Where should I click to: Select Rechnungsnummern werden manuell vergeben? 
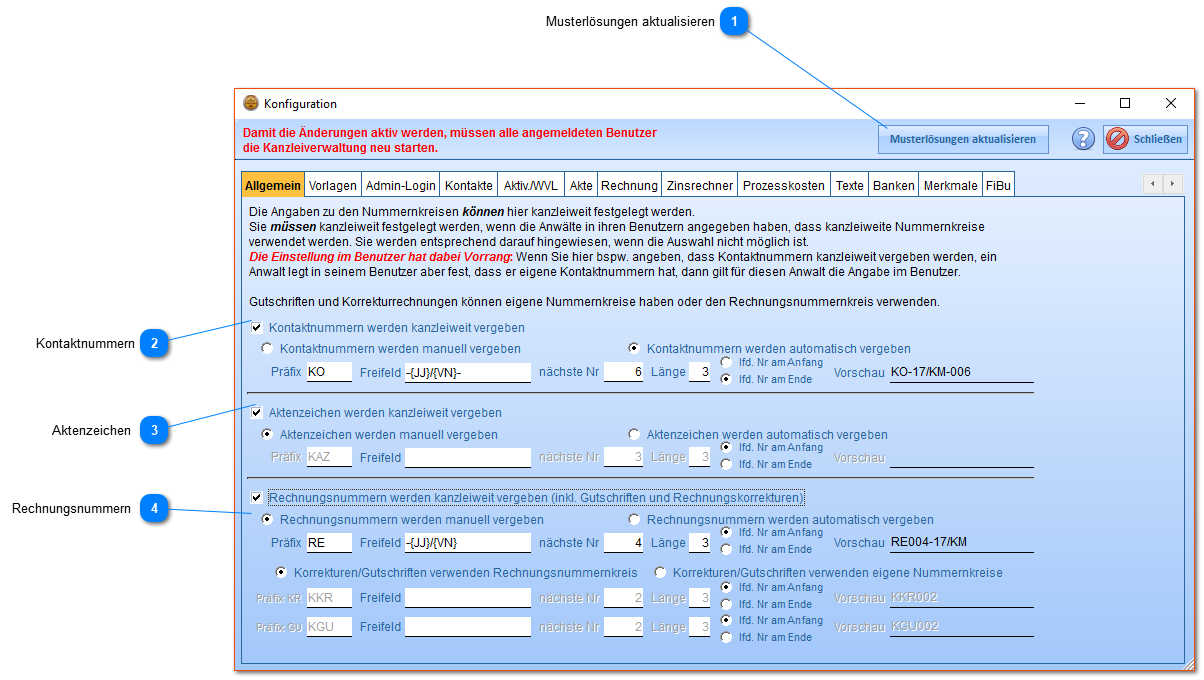point(267,520)
